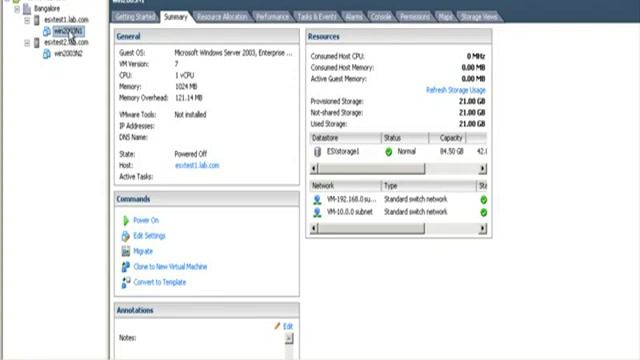Click the Bangalore datacenter icon
The image size is (640, 360).
27,9
